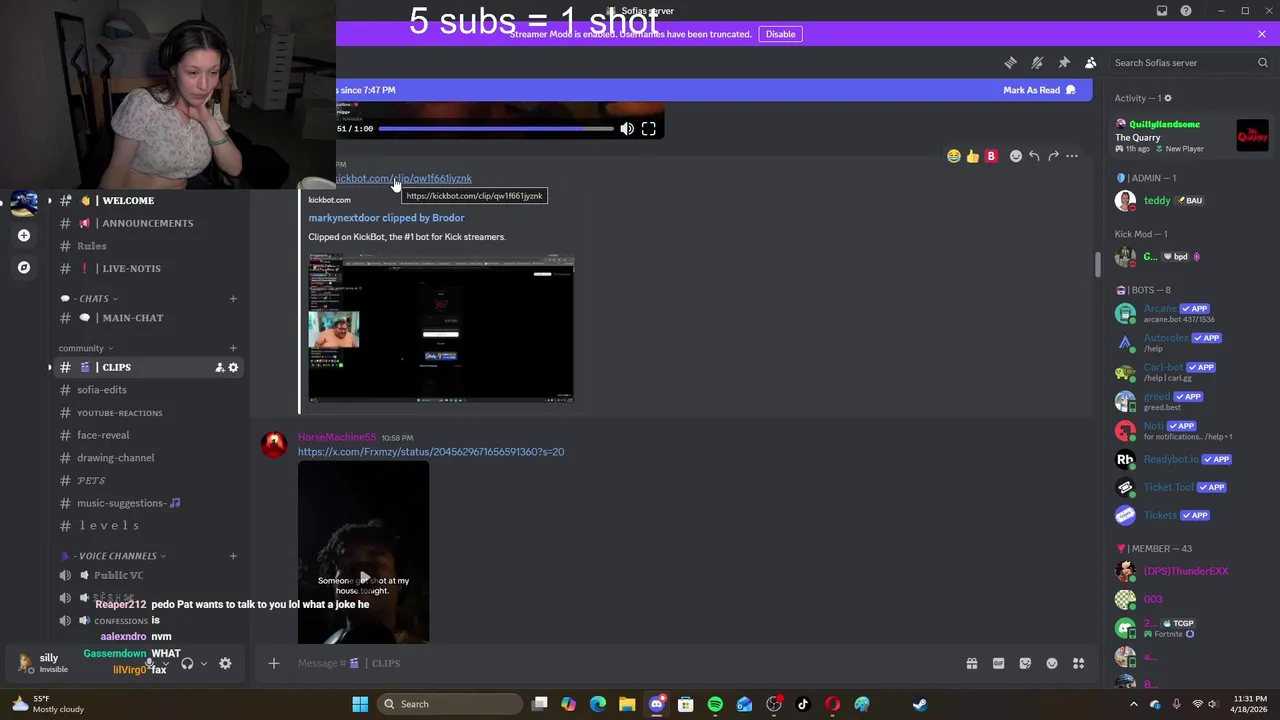Mute the video player volume
The width and height of the screenshot is (1280, 720).
click(627, 129)
